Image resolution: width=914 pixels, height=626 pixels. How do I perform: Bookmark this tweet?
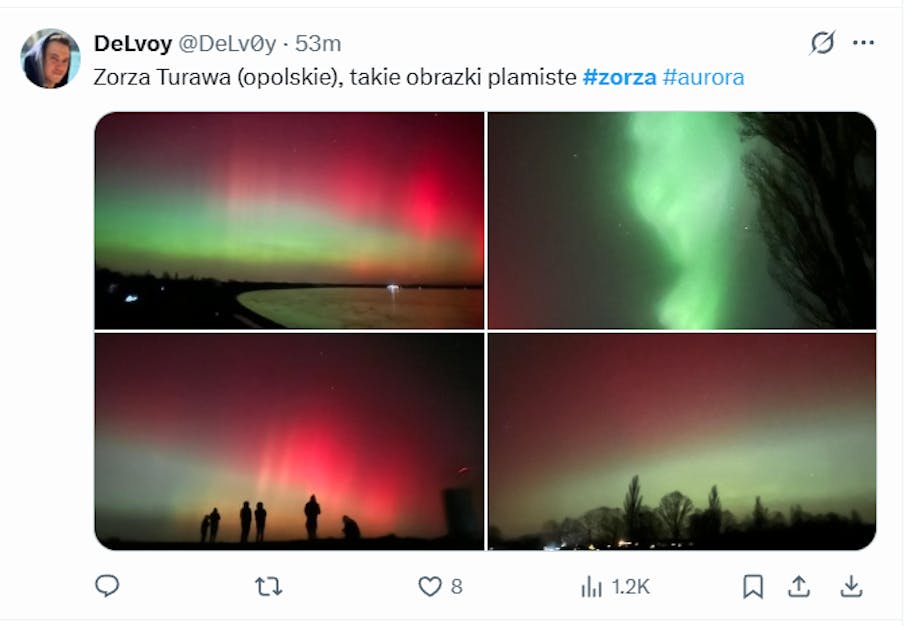(x=753, y=586)
